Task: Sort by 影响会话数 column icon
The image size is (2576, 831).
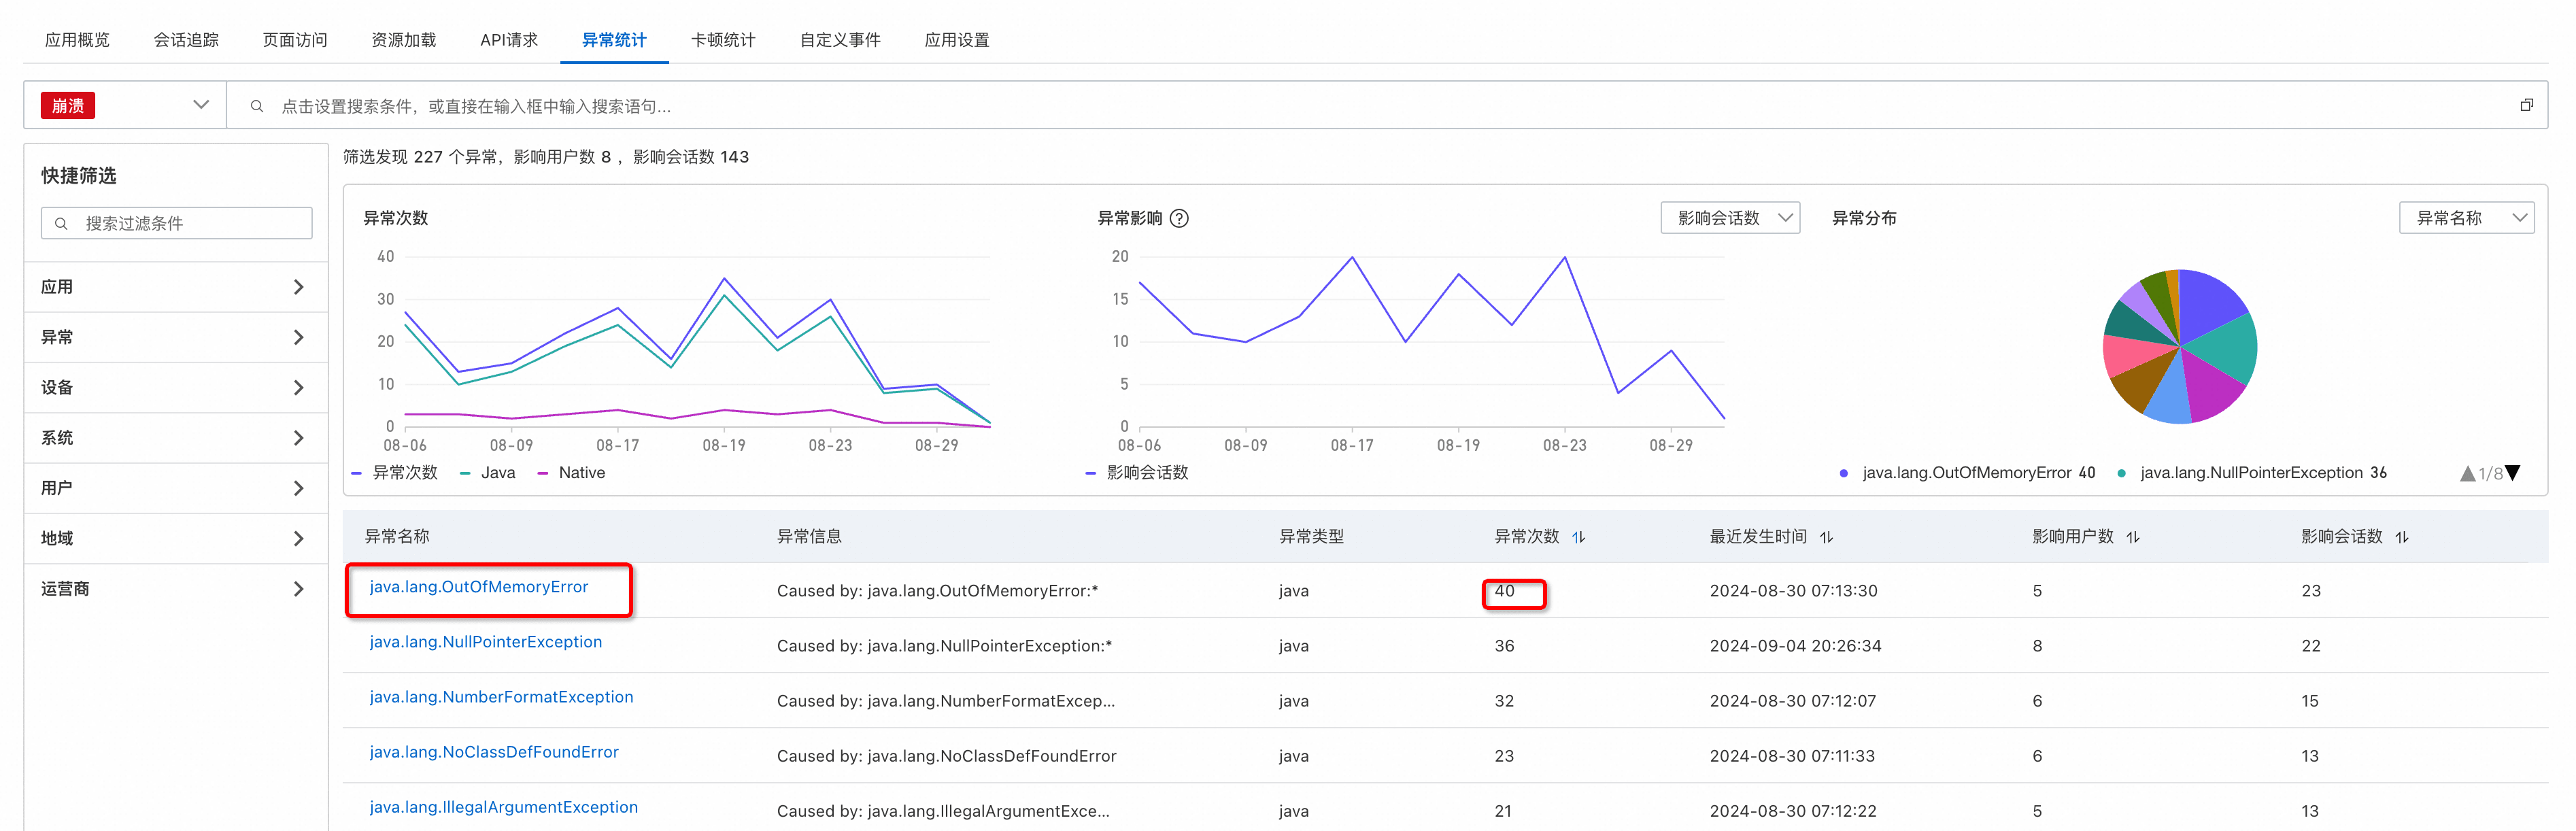Action: coord(2401,537)
